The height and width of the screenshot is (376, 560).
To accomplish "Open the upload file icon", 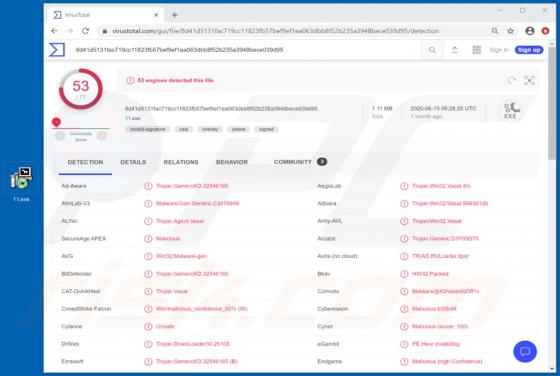I will coord(454,50).
